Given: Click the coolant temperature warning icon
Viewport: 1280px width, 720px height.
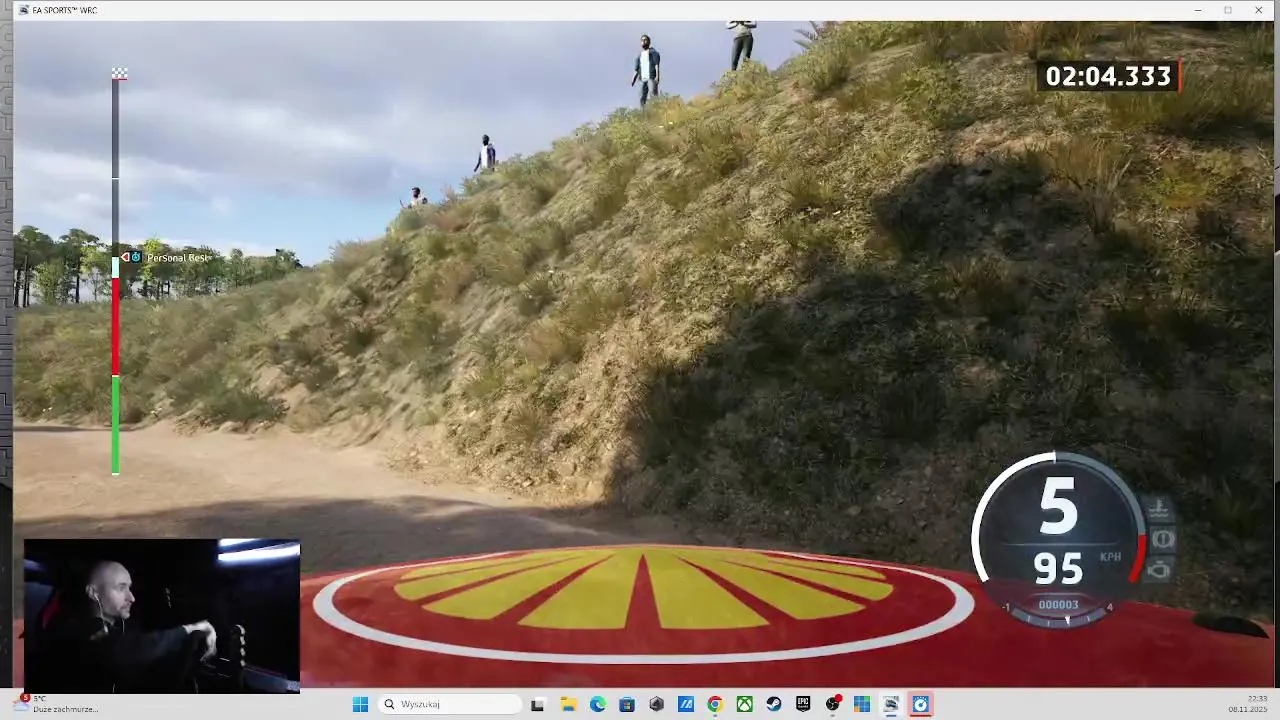Looking at the screenshot, I should 1160,509.
